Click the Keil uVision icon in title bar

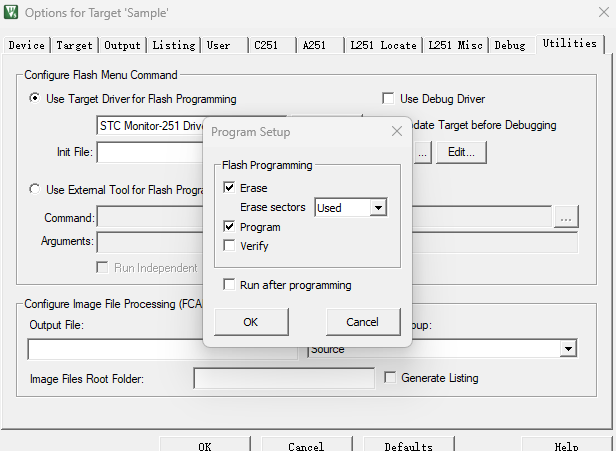(11, 12)
